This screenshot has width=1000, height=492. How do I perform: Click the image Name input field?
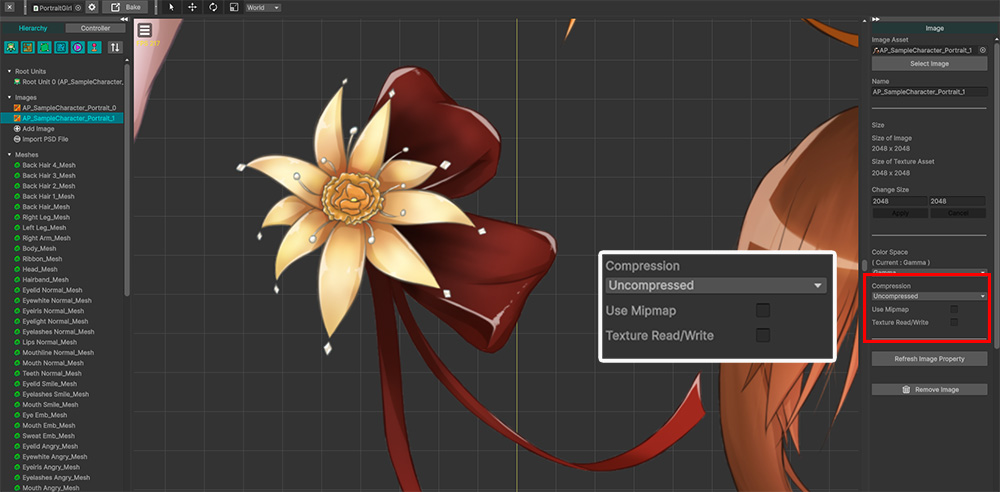[929, 92]
